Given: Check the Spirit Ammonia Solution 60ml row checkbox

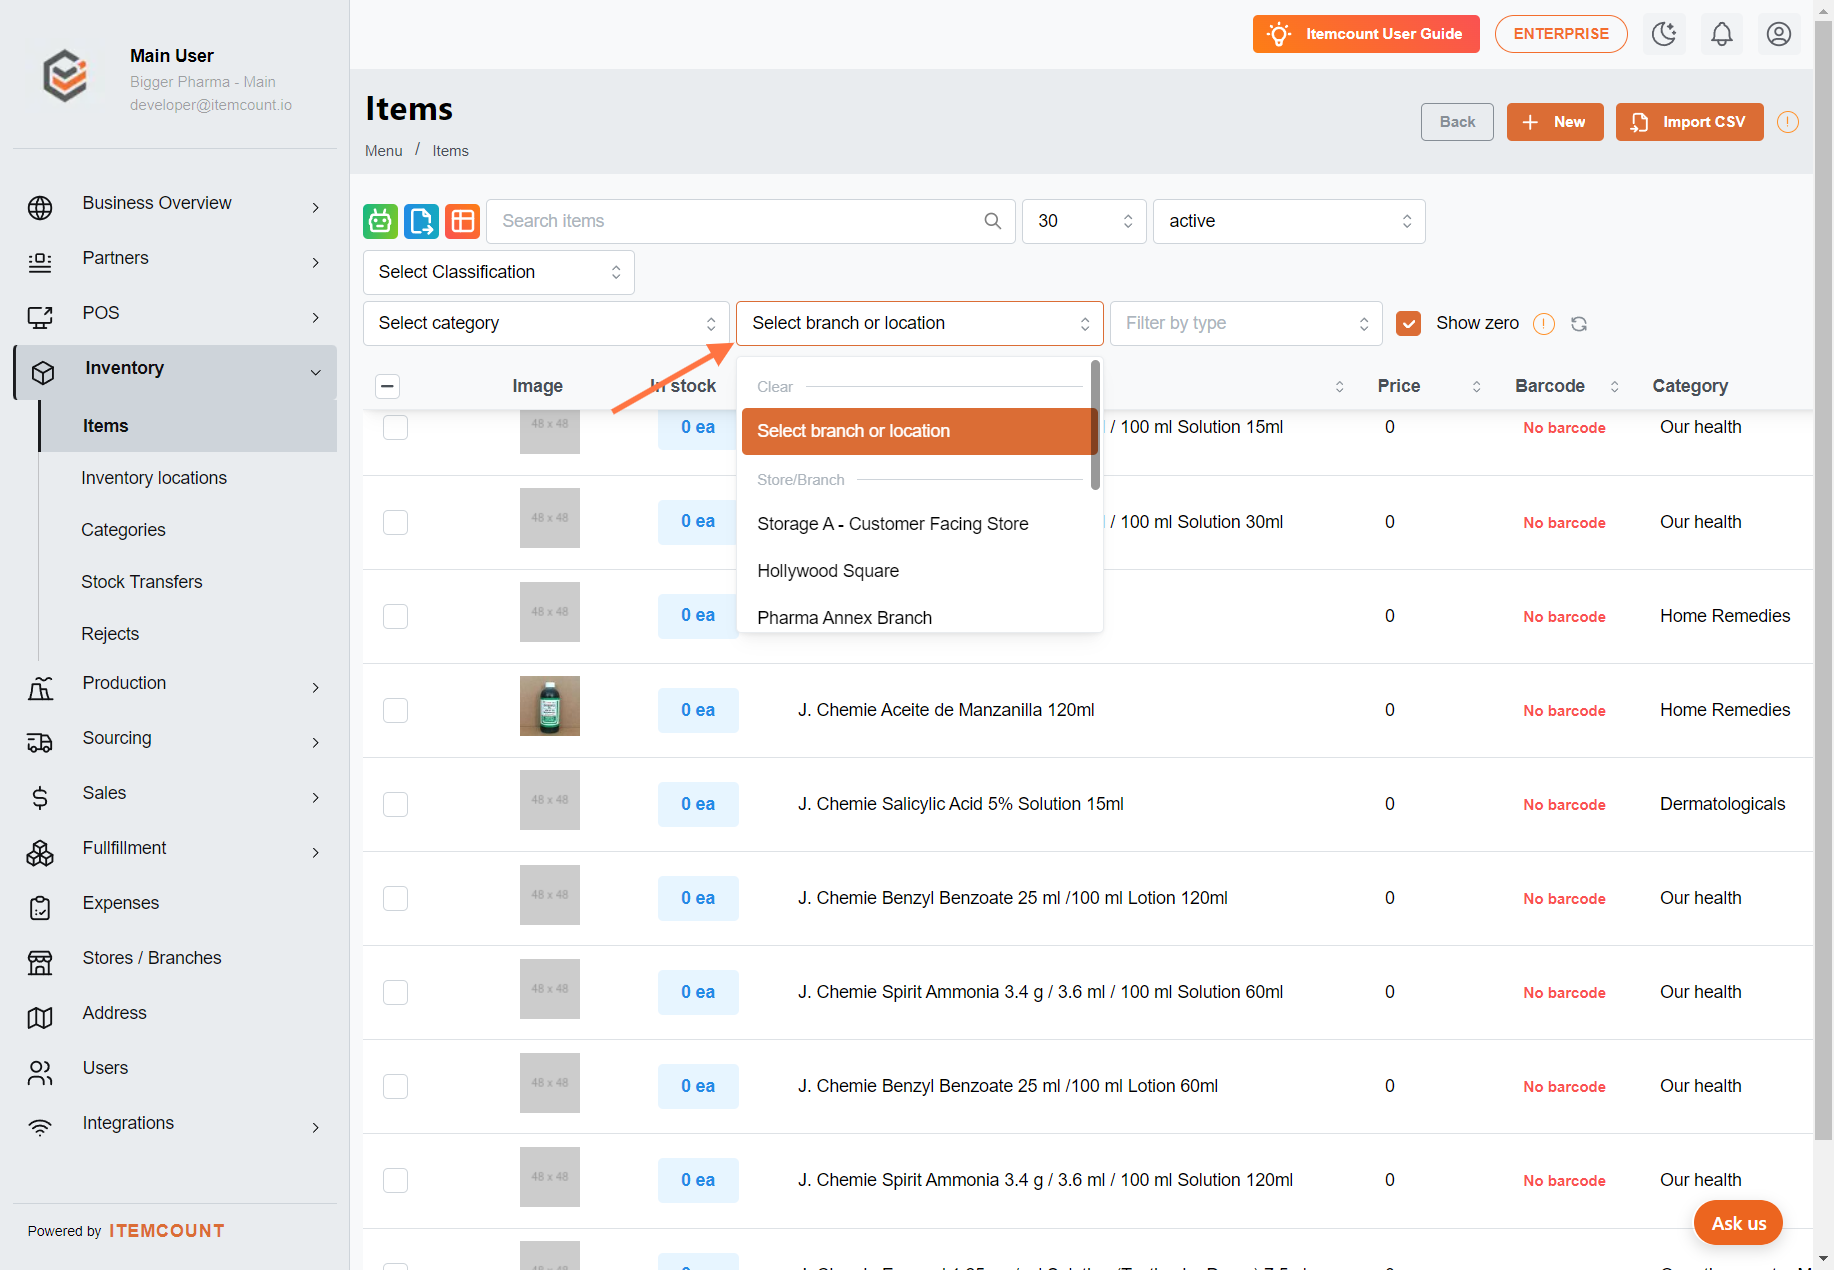Looking at the screenshot, I should (x=396, y=992).
